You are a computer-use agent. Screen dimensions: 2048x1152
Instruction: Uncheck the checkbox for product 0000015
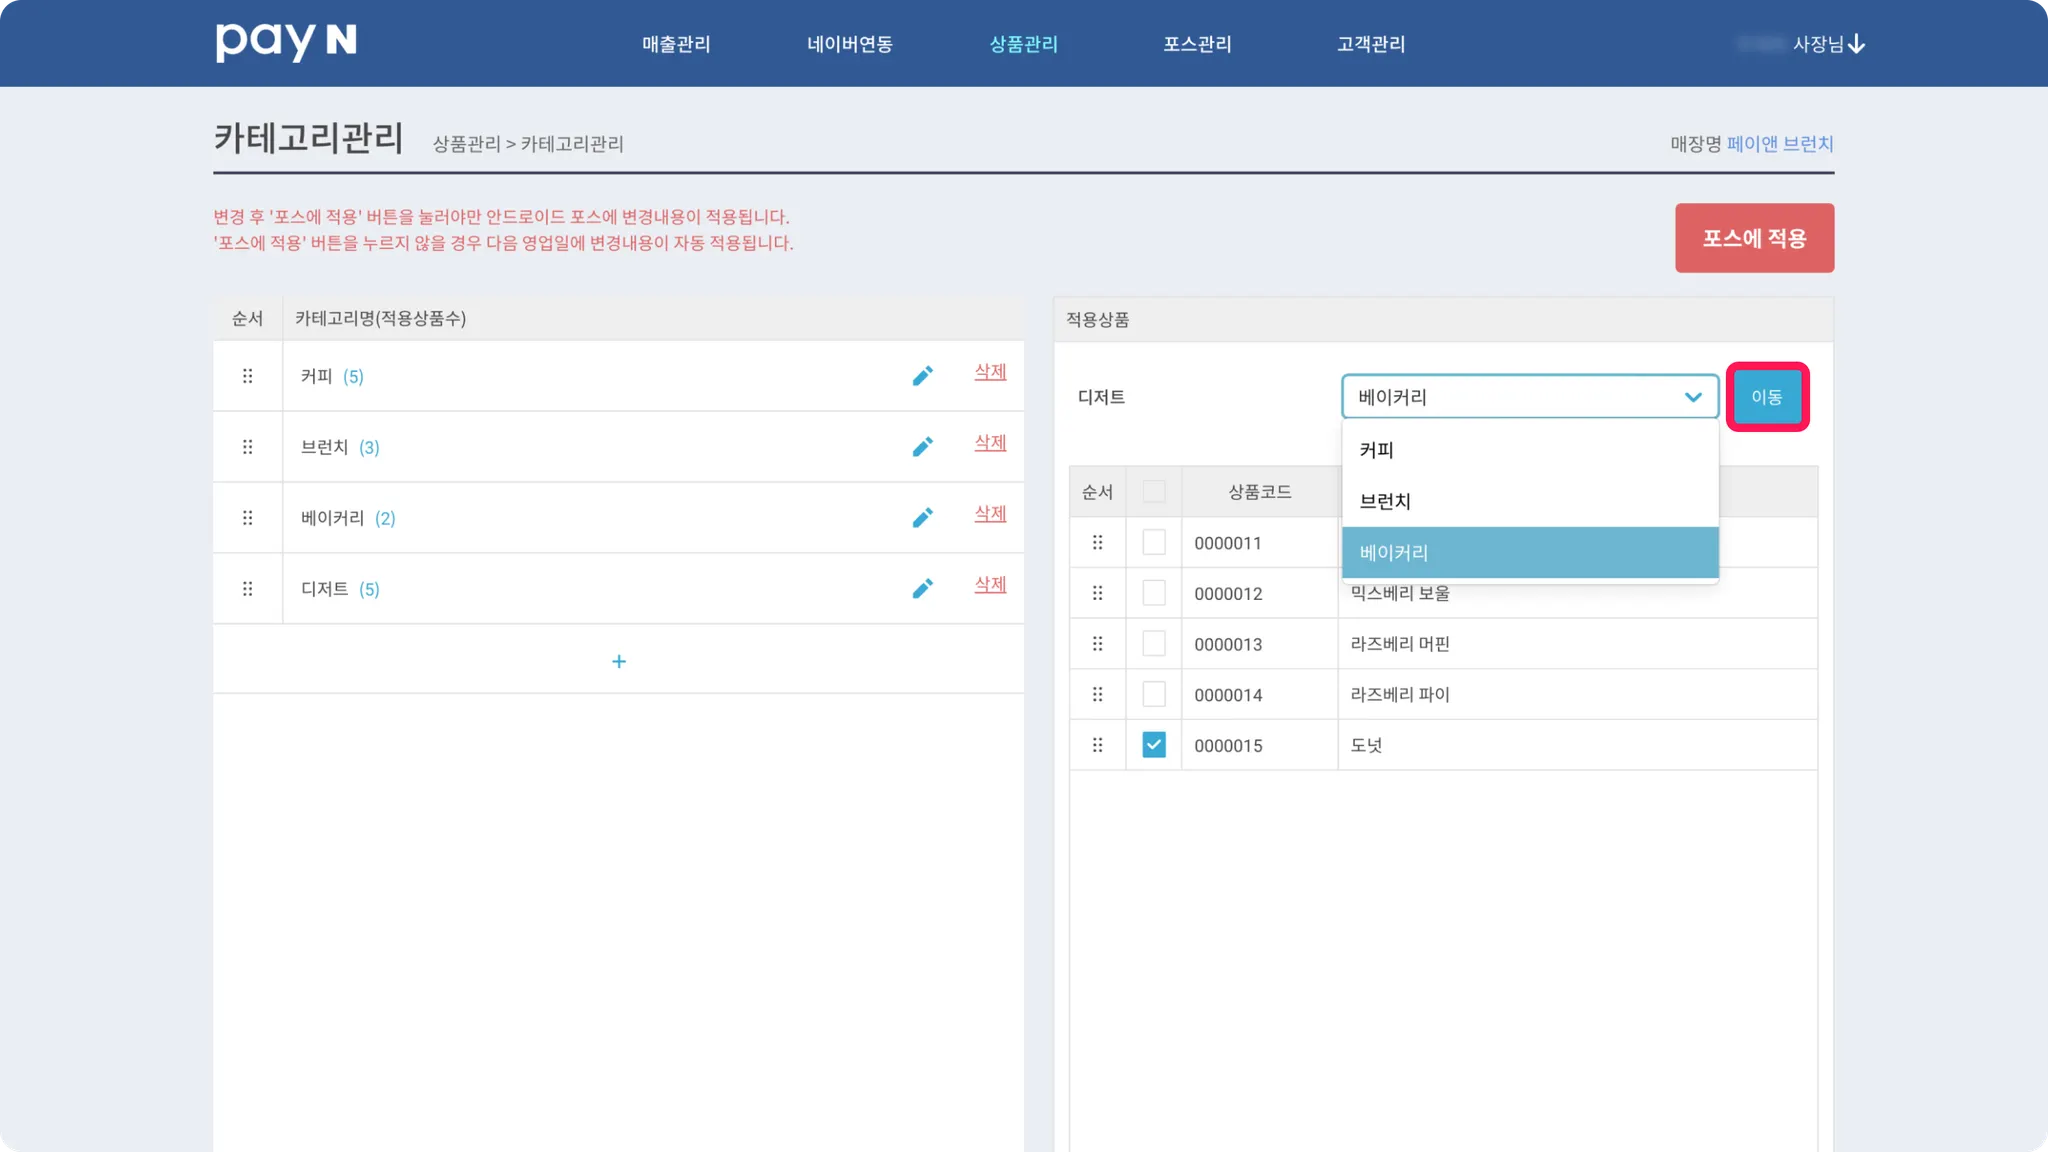1153,745
